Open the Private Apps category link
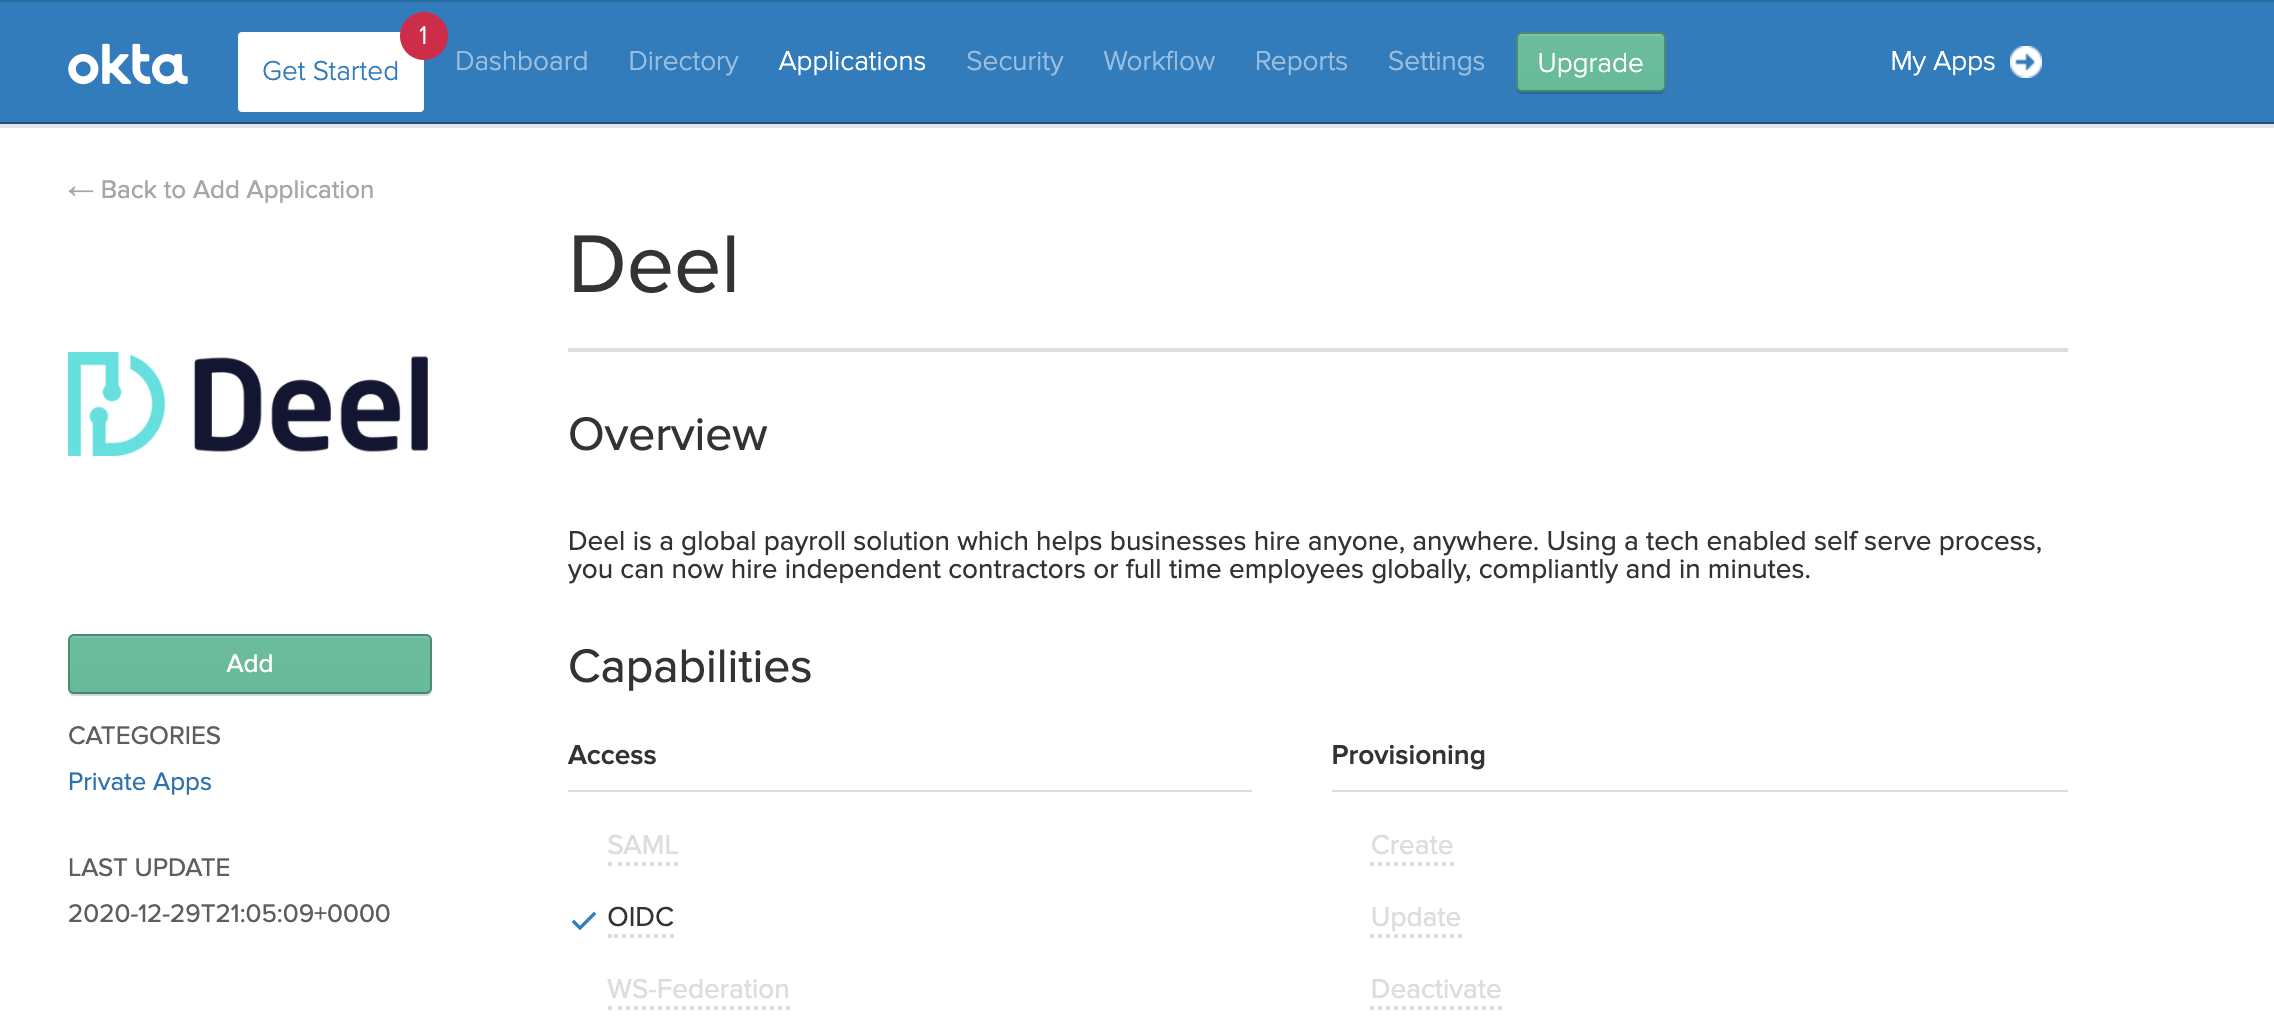Viewport: 2274px width, 1032px height. (x=140, y=782)
